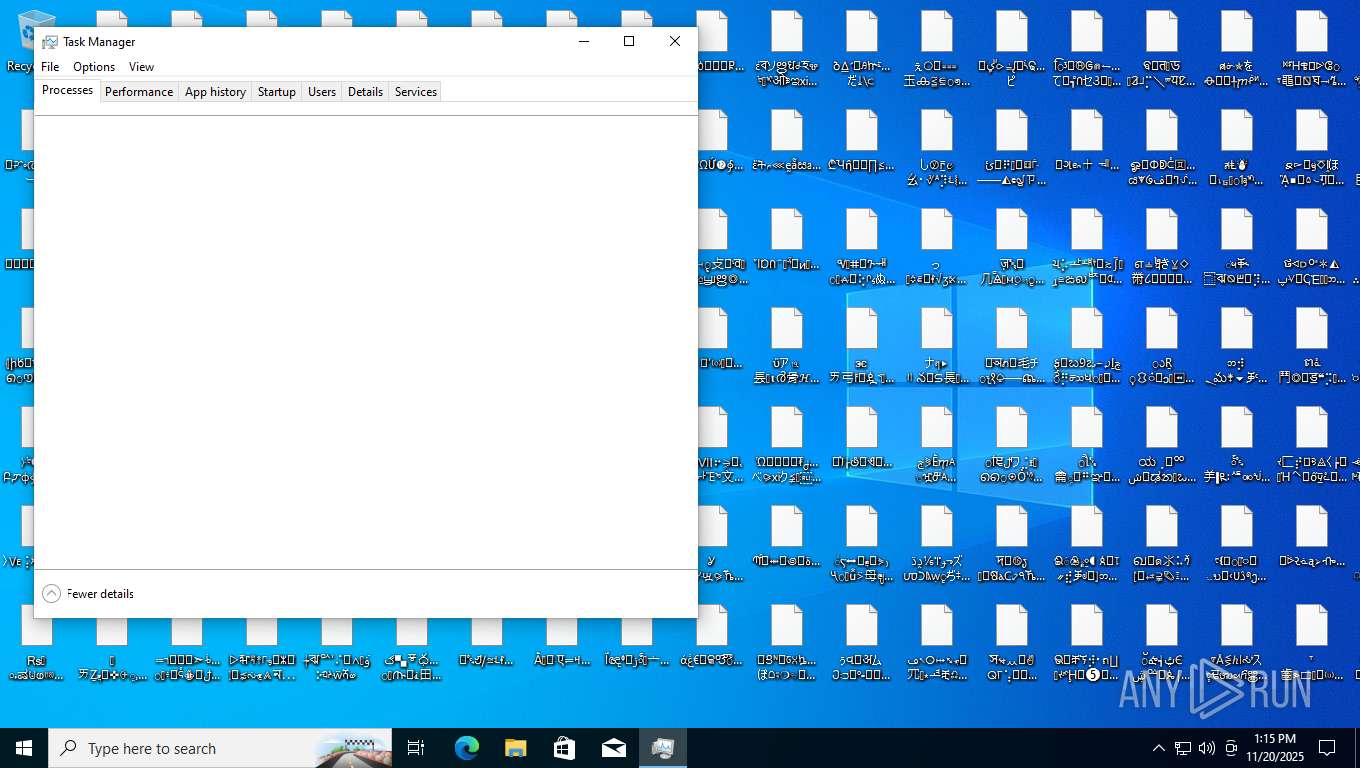Image resolution: width=1360 pixels, height=768 pixels.
Task: Close the Task Manager window
Action: coord(675,41)
